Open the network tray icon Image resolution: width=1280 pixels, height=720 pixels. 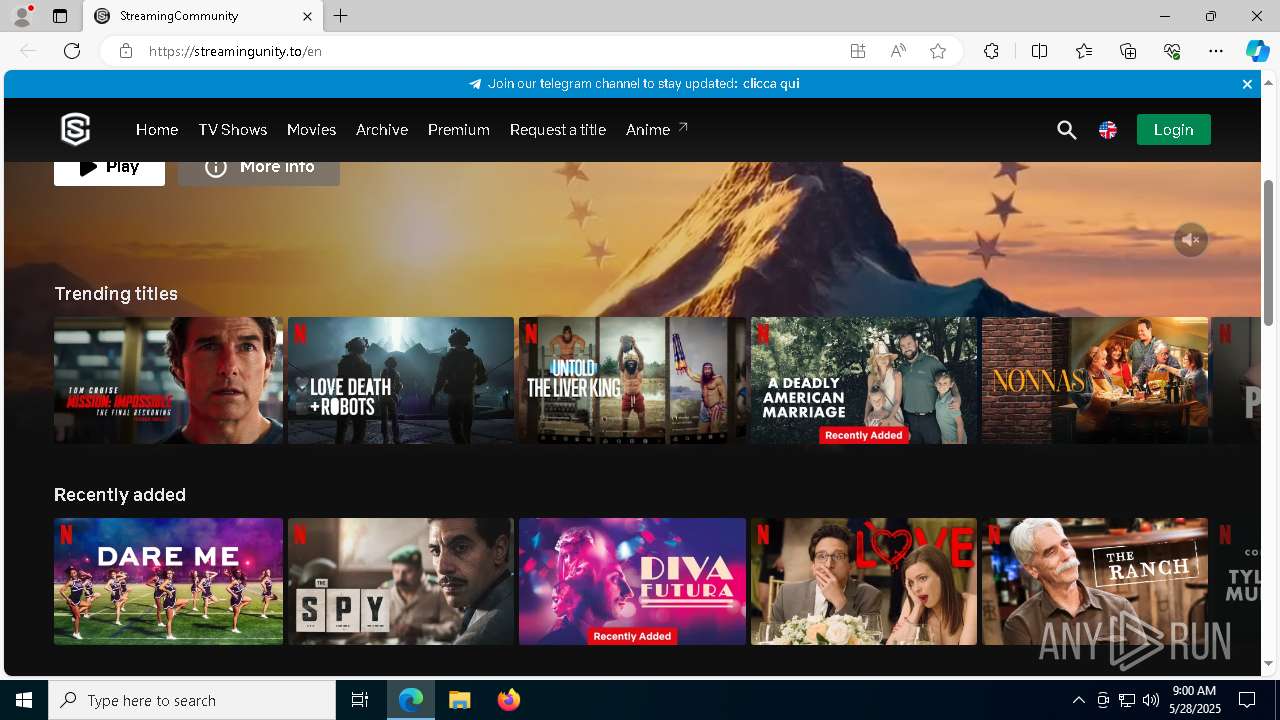[1126, 700]
